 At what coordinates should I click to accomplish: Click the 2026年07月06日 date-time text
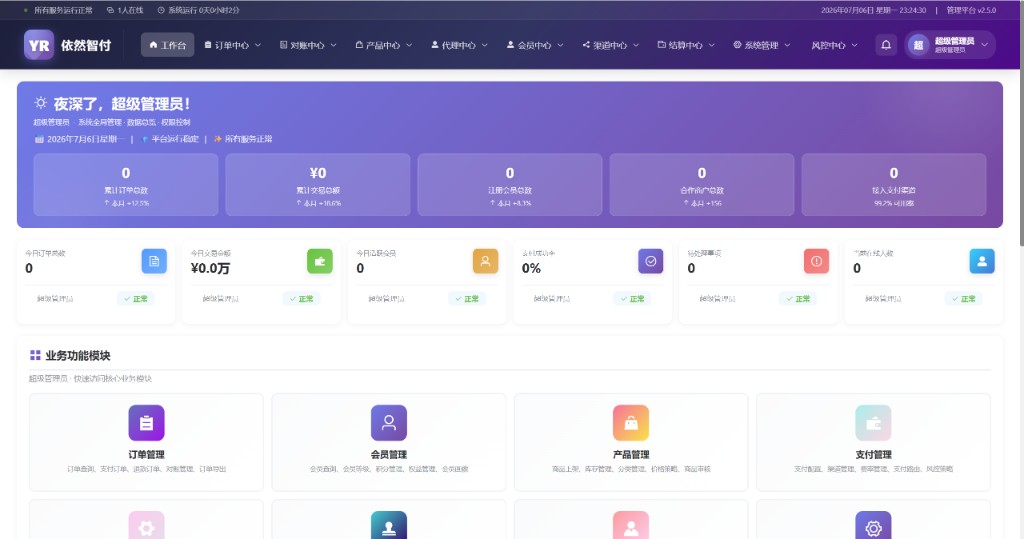(x=874, y=10)
